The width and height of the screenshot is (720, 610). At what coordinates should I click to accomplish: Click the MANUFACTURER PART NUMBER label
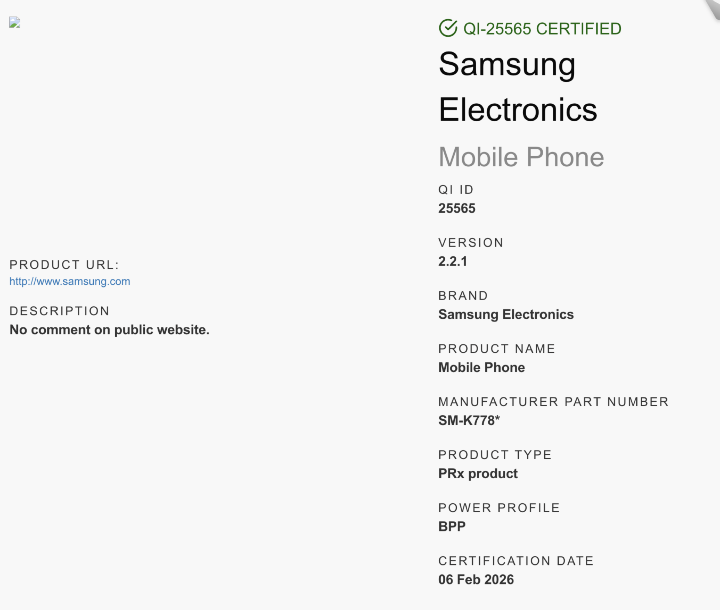553,402
